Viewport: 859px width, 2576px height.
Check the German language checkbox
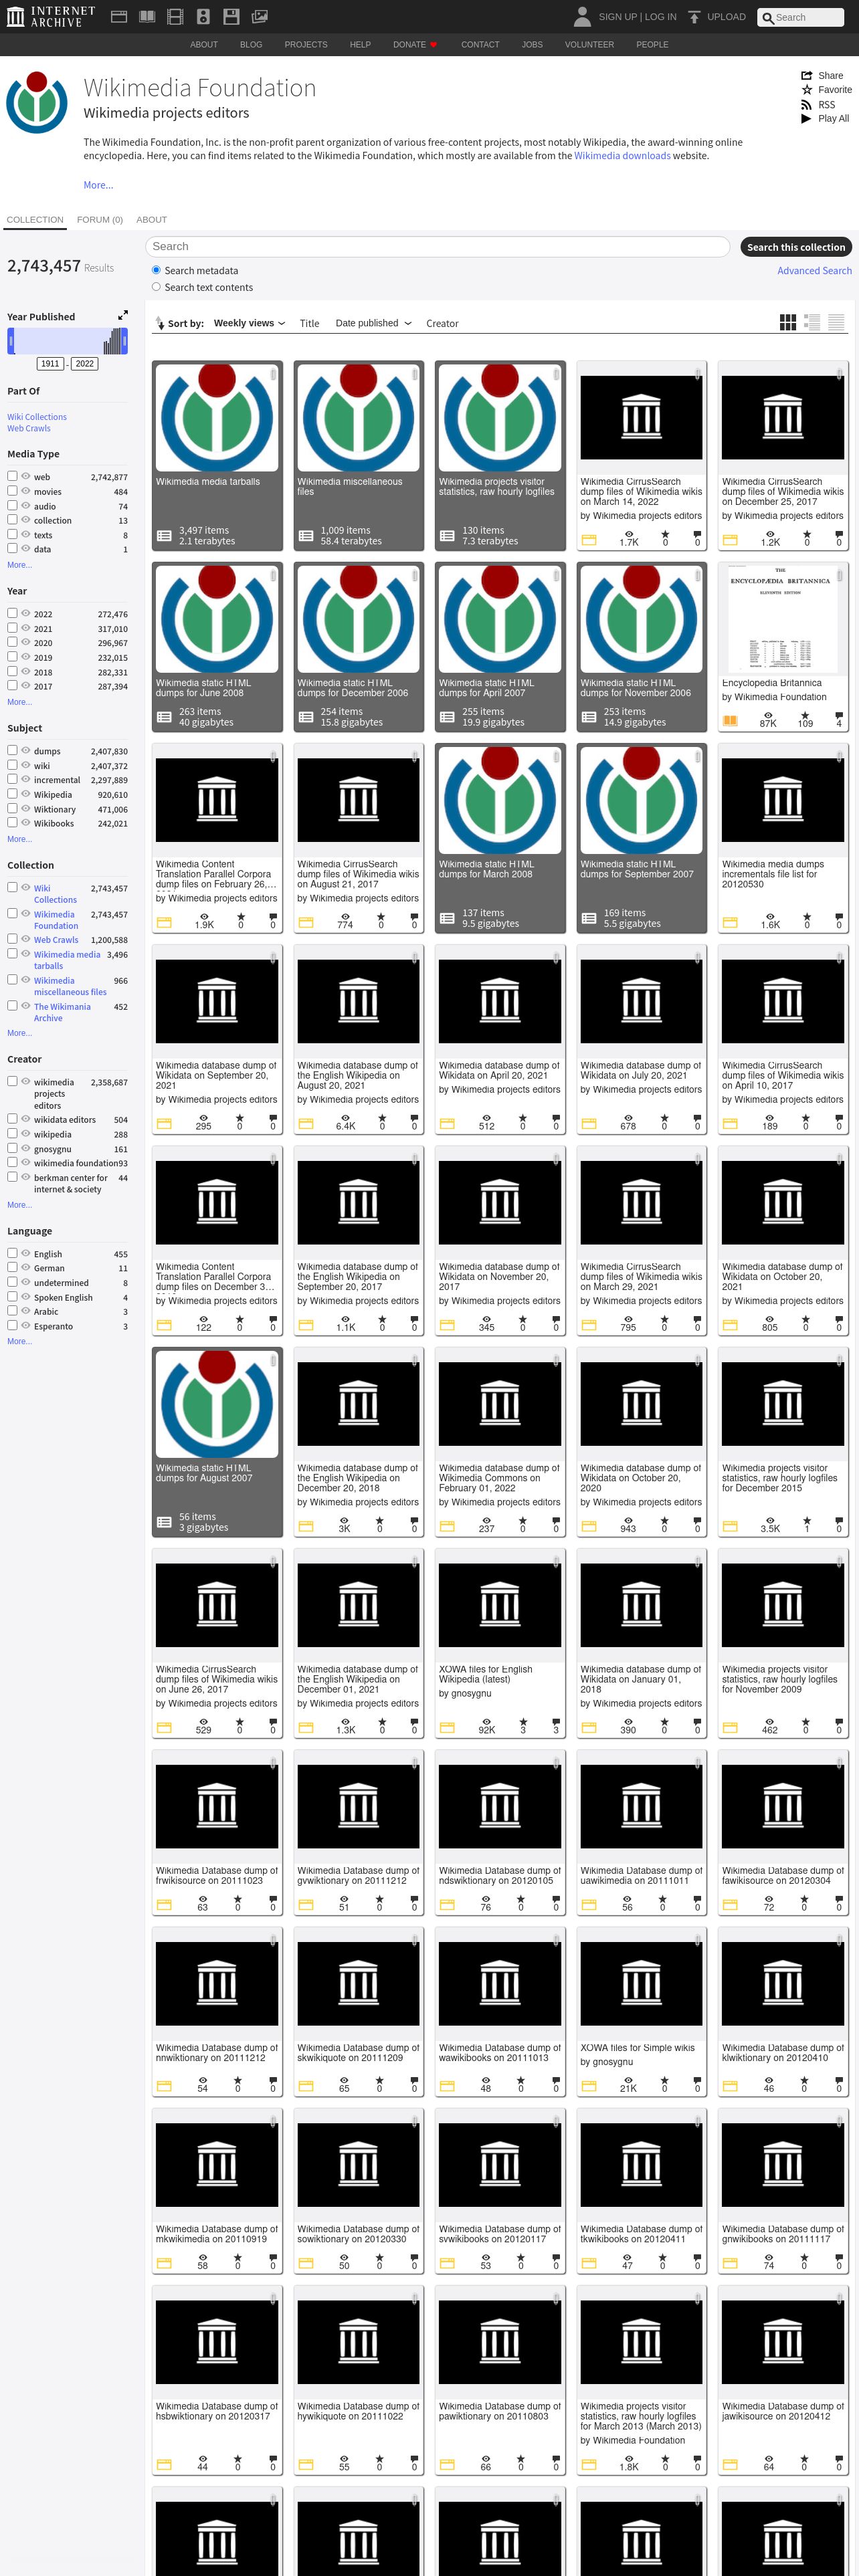12,1267
